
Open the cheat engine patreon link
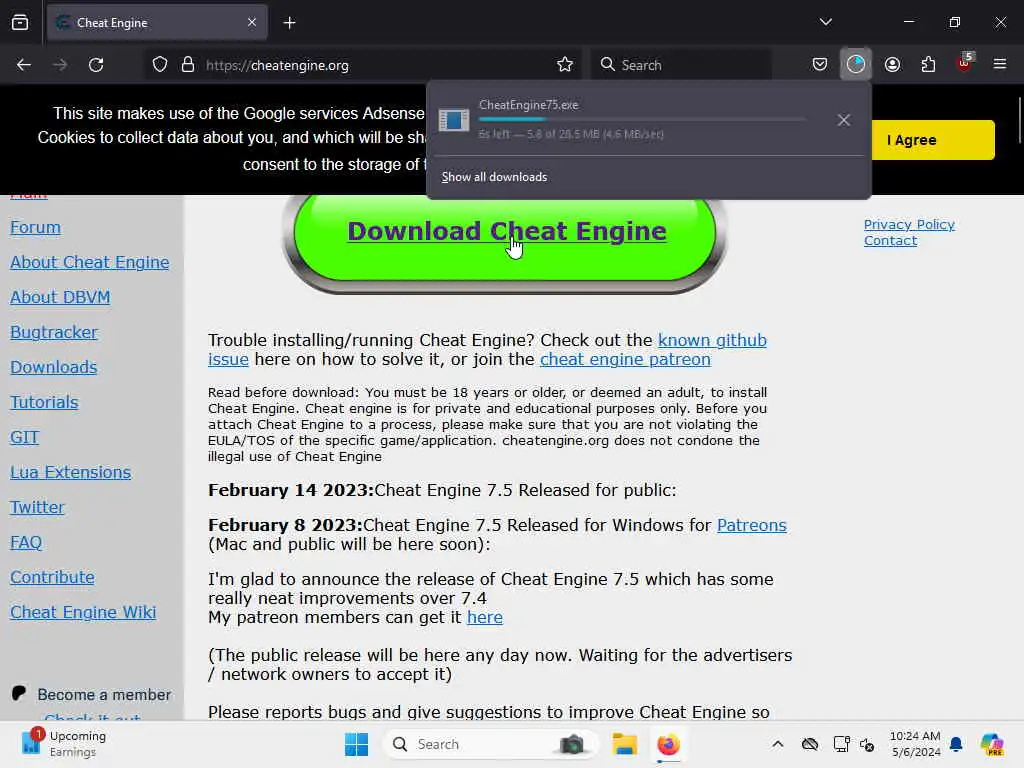coord(625,359)
